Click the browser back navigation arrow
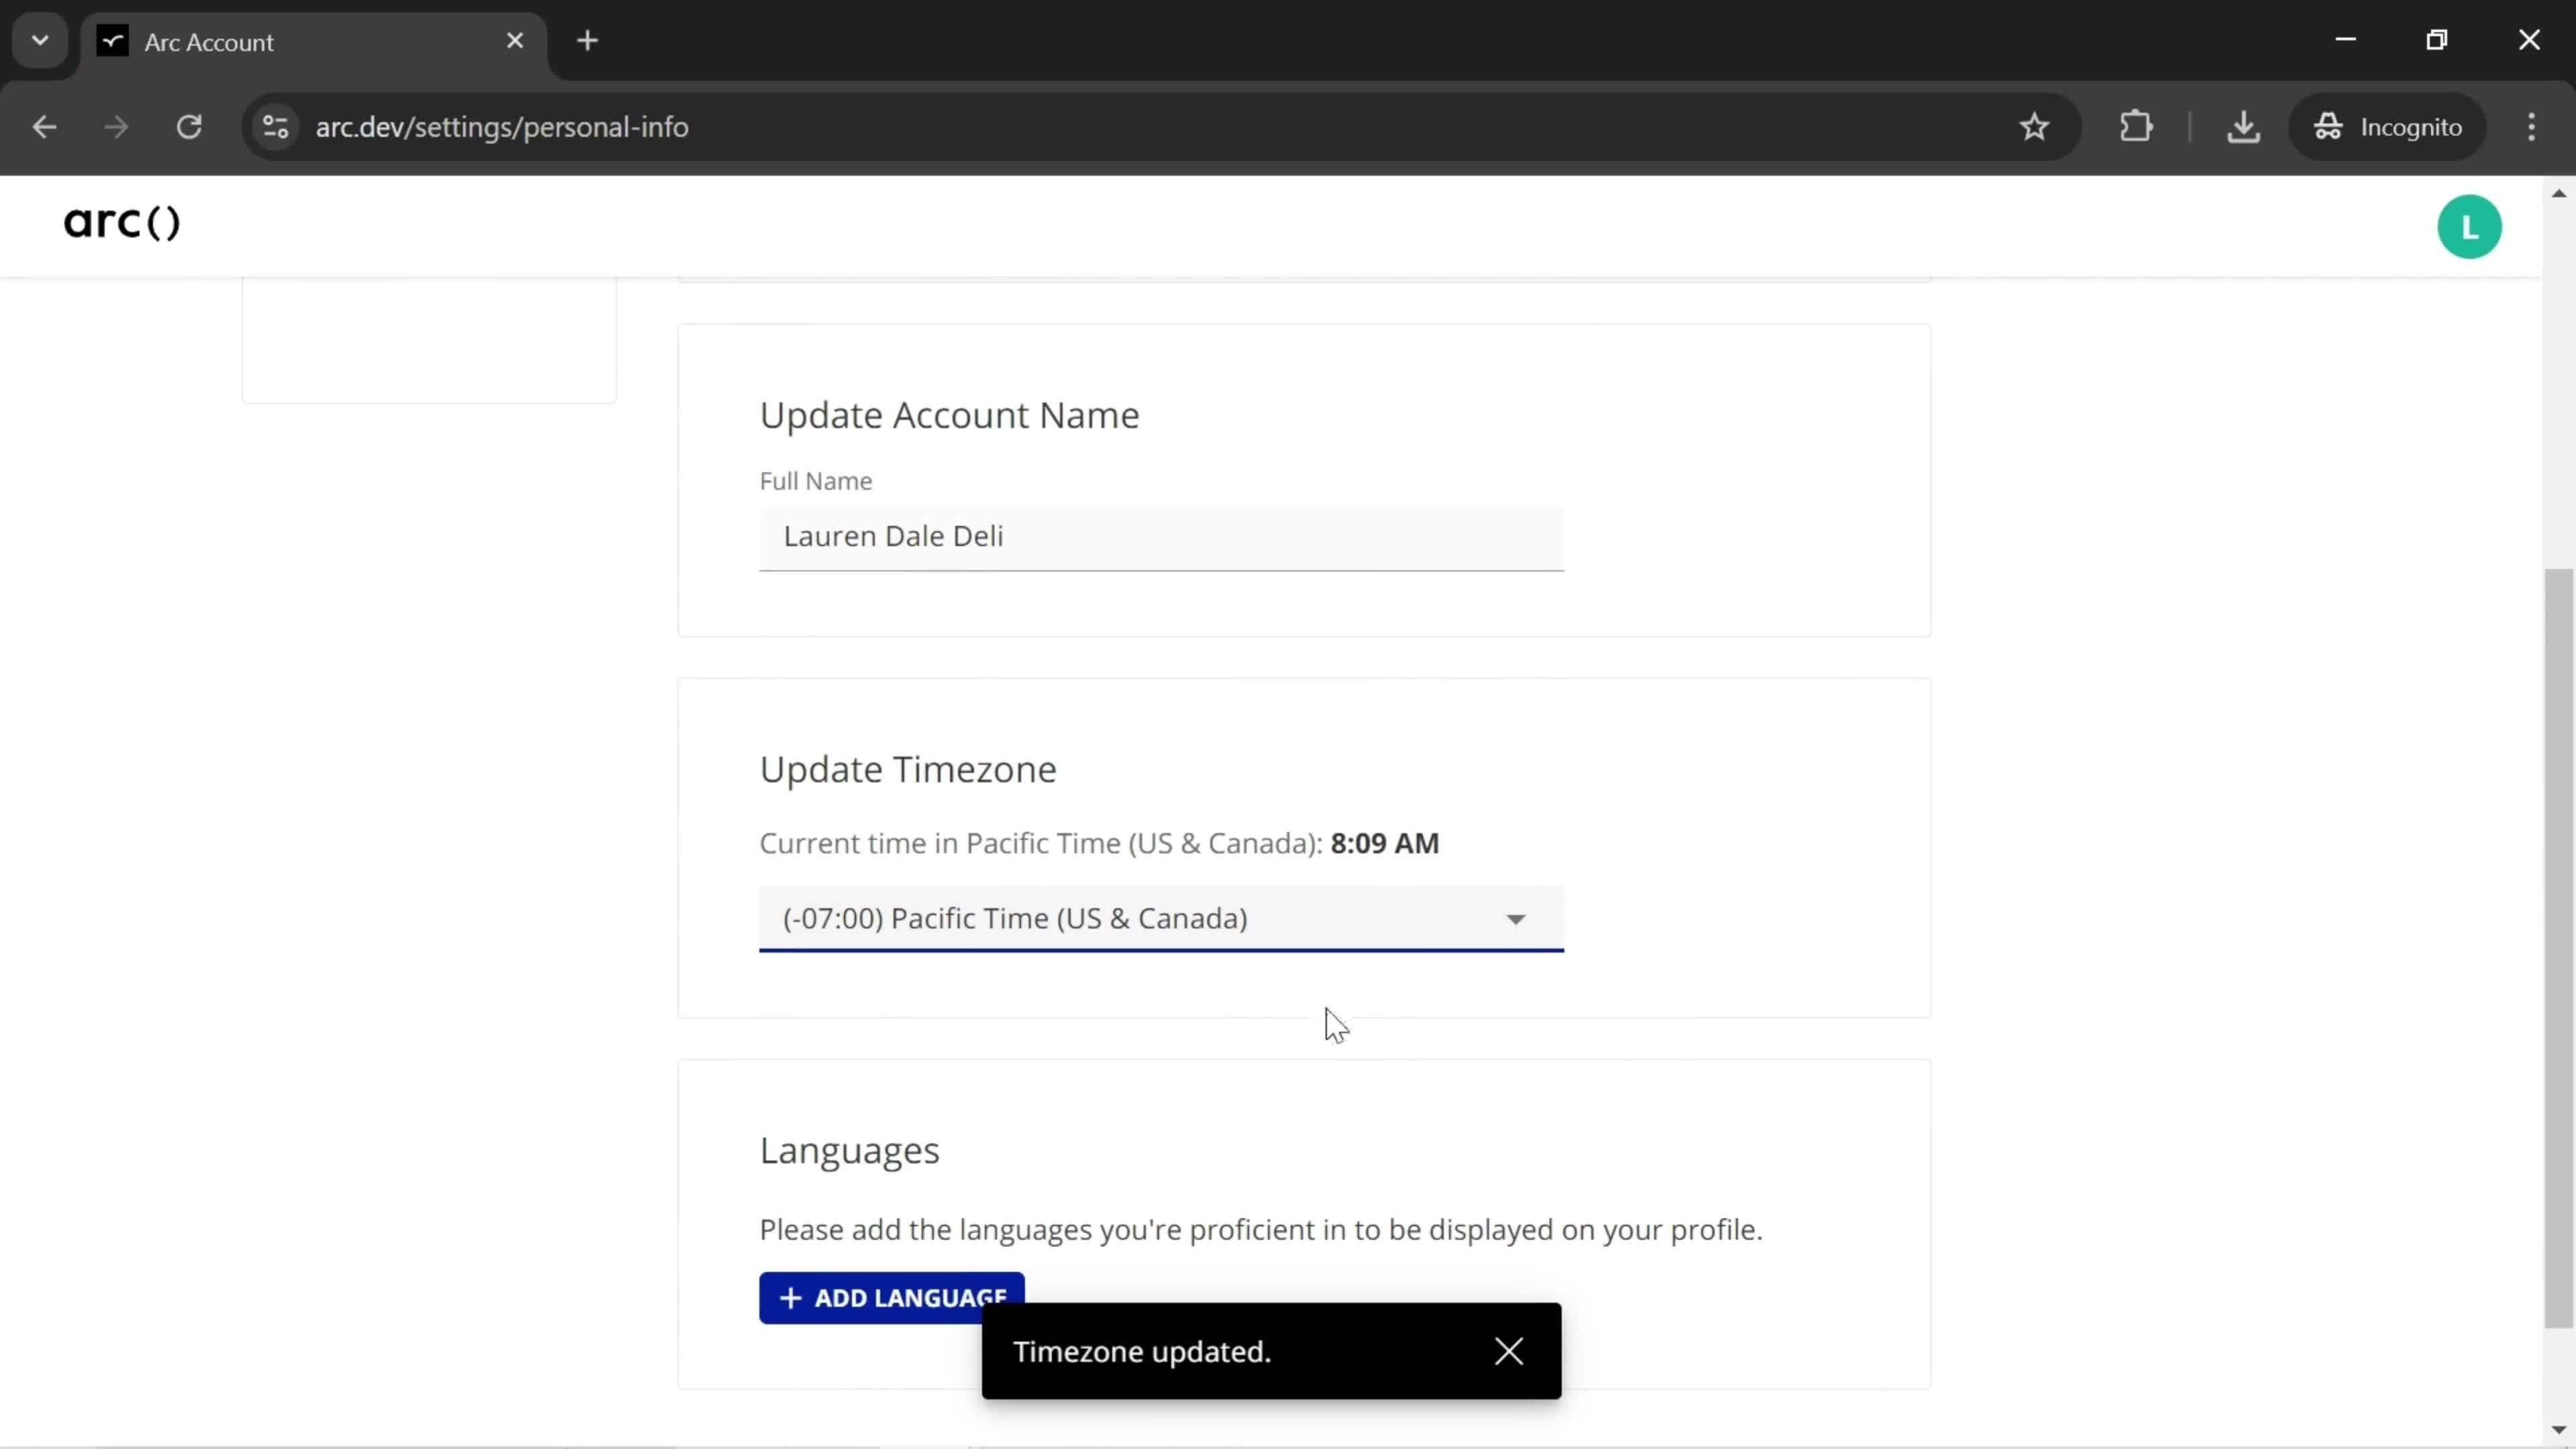2576x1449 pixels. point(44,125)
